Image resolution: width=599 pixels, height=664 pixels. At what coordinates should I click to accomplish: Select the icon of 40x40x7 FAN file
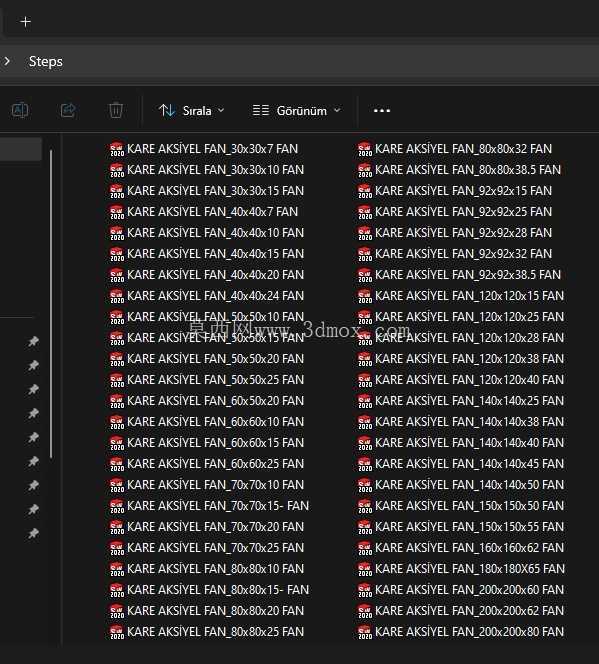117,212
